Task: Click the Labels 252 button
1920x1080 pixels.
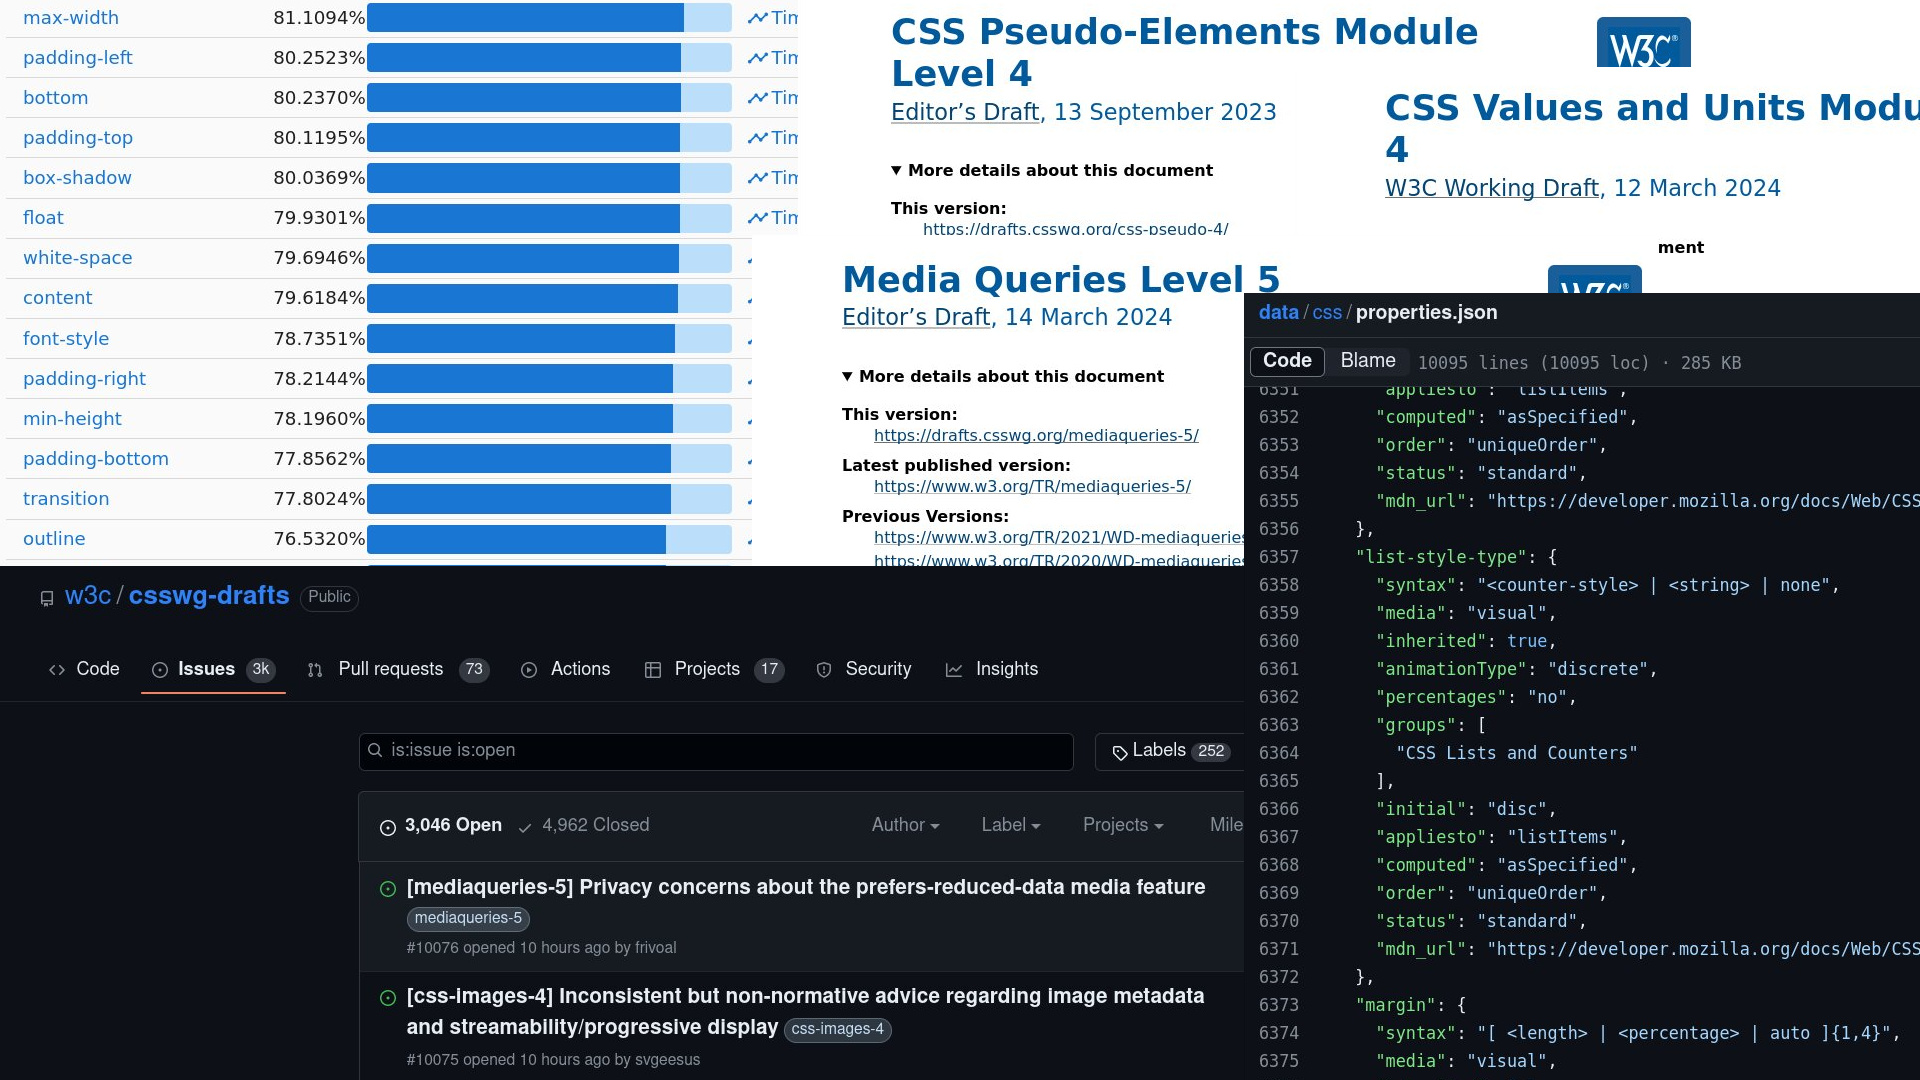Action: point(1169,751)
